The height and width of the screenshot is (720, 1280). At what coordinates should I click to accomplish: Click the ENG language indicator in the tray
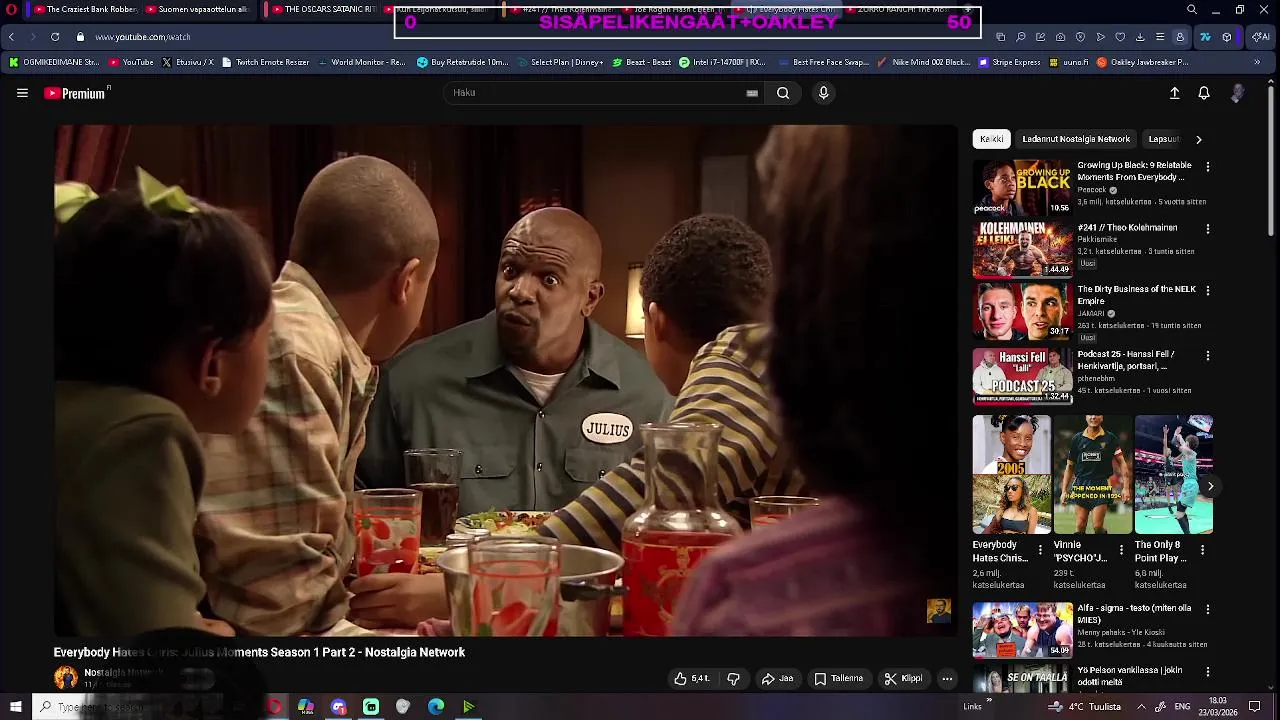coord(1181,707)
